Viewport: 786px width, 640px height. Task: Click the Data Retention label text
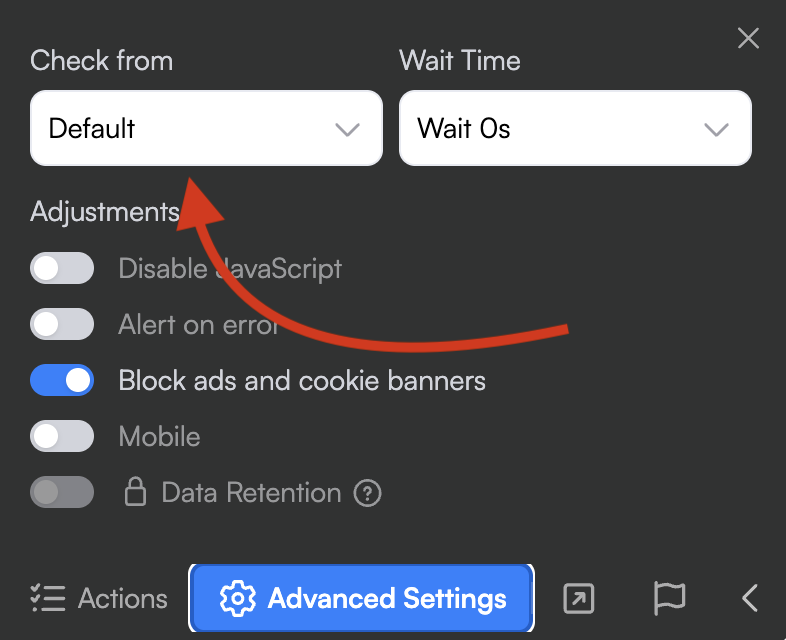[x=251, y=493]
